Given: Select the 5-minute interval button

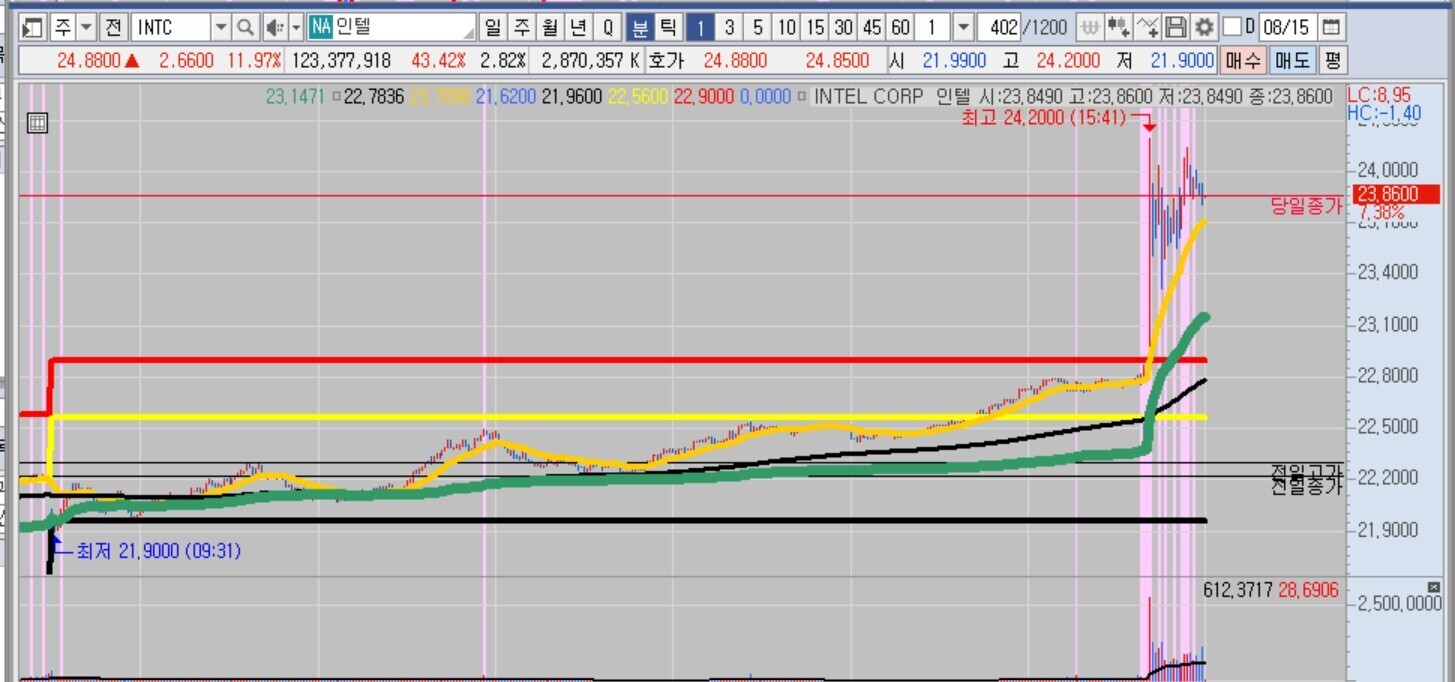Looking at the screenshot, I should tap(758, 26).
